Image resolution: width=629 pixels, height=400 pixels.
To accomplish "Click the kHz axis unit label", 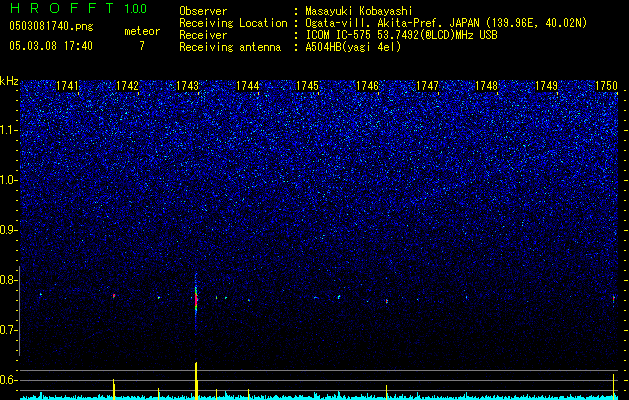I will 9,81.
